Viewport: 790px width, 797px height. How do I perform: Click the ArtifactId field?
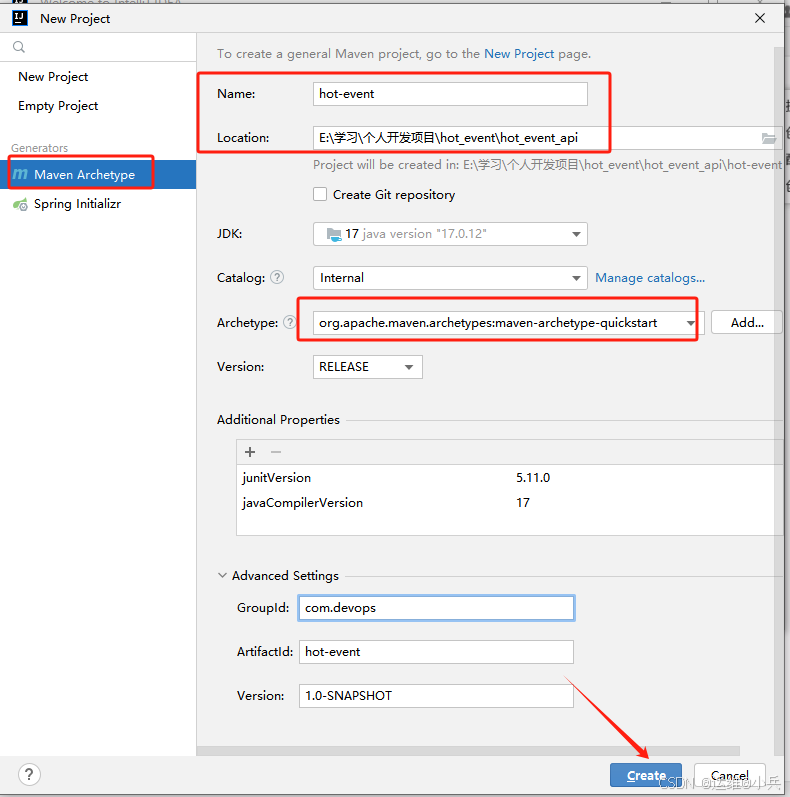(x=436, y=652)
